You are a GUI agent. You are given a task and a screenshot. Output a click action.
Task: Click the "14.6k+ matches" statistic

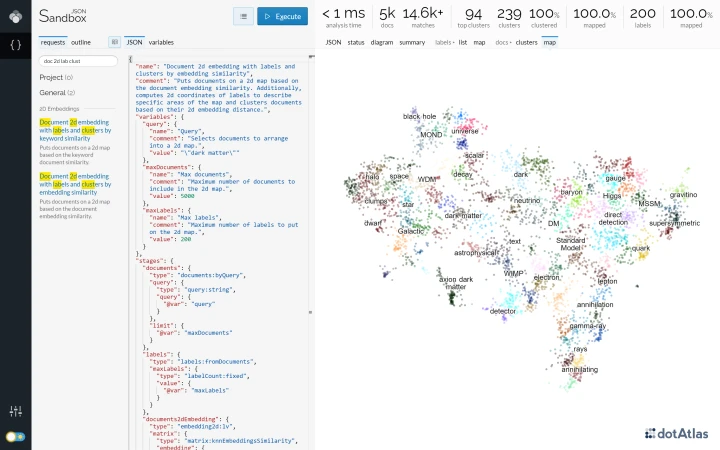click(423, 17)
